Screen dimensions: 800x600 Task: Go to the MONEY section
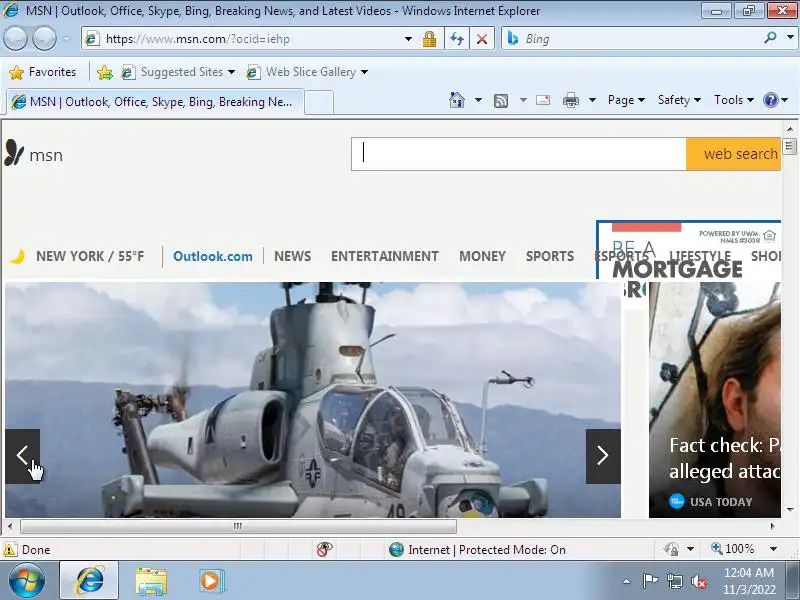click(482, 256)
